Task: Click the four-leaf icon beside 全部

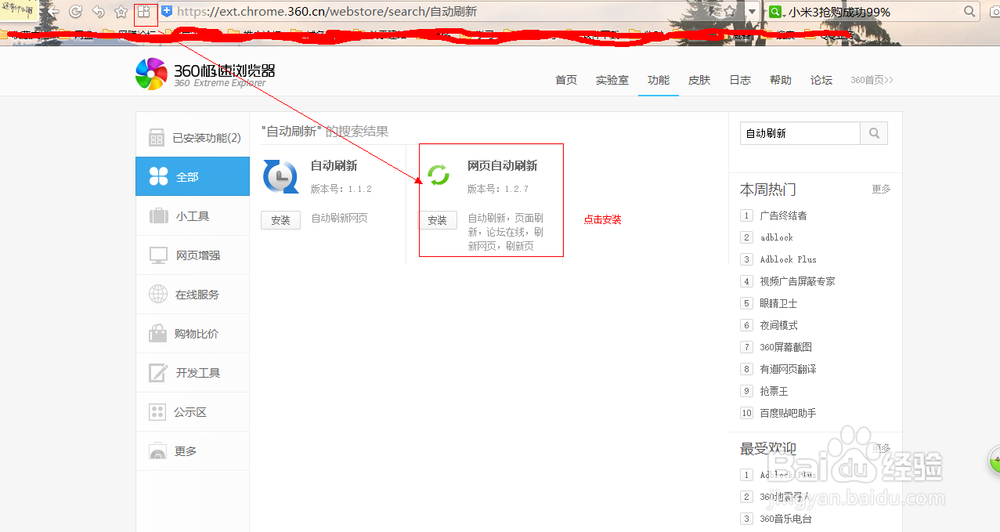Action: point(158,176)
